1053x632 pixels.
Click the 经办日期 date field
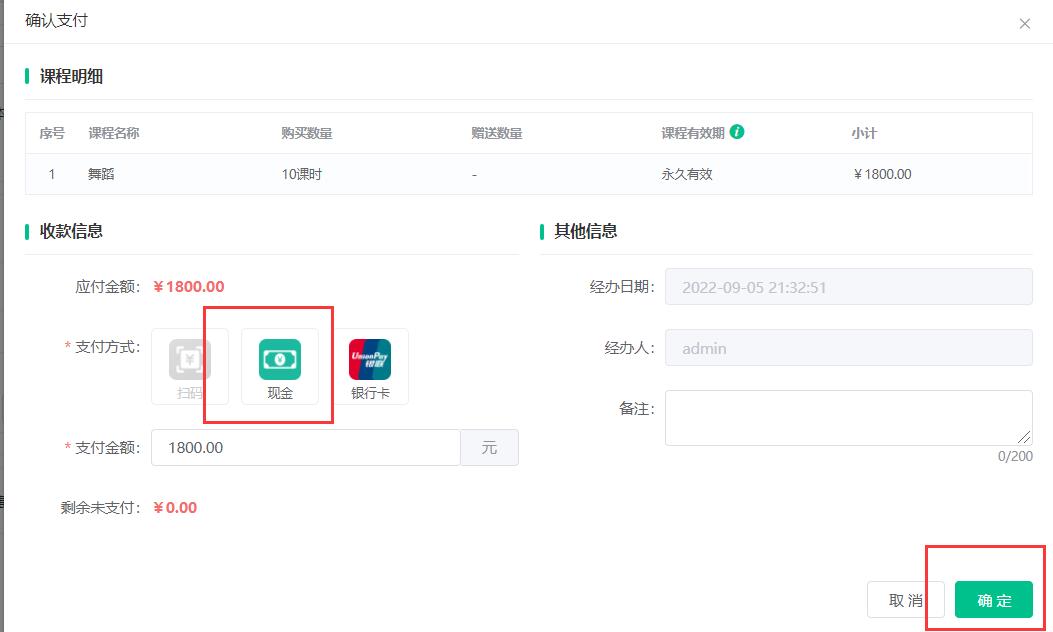(x=849, y=287)
